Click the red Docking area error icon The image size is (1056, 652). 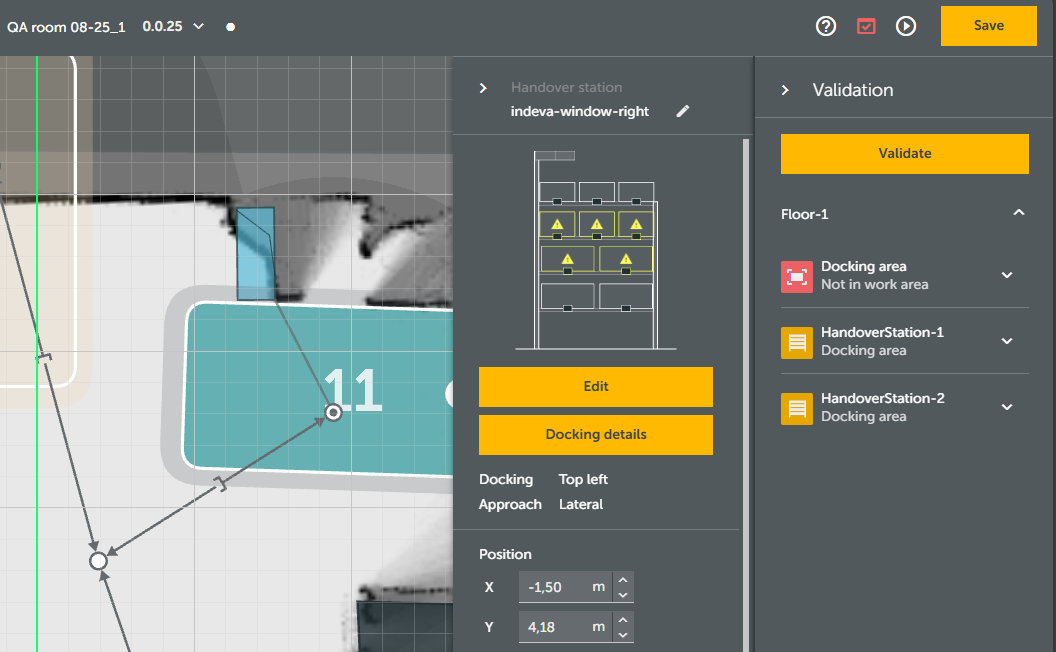click(x=797, y=276)
